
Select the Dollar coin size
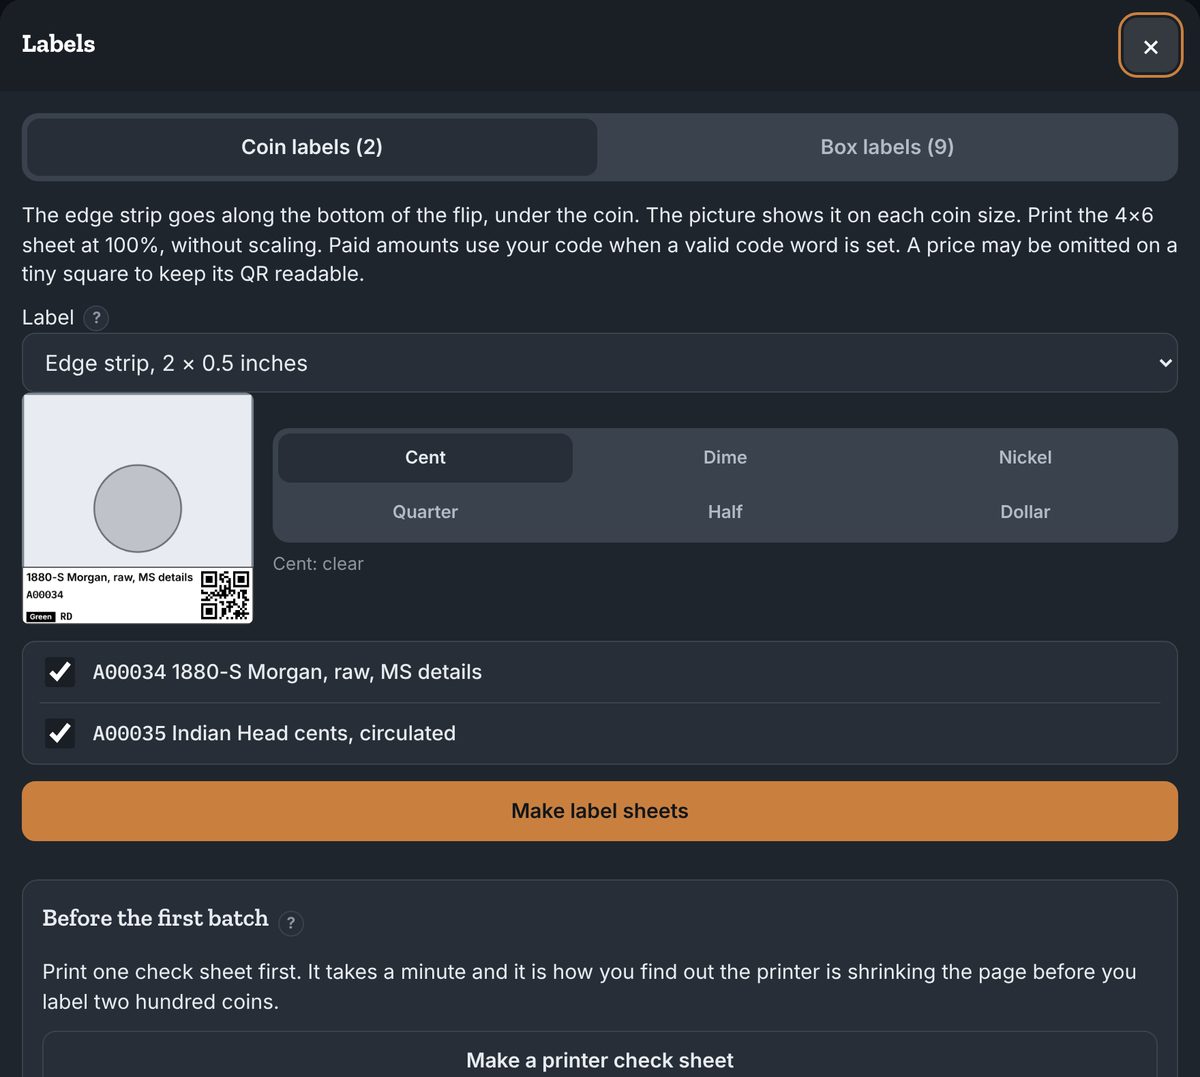1025,512
